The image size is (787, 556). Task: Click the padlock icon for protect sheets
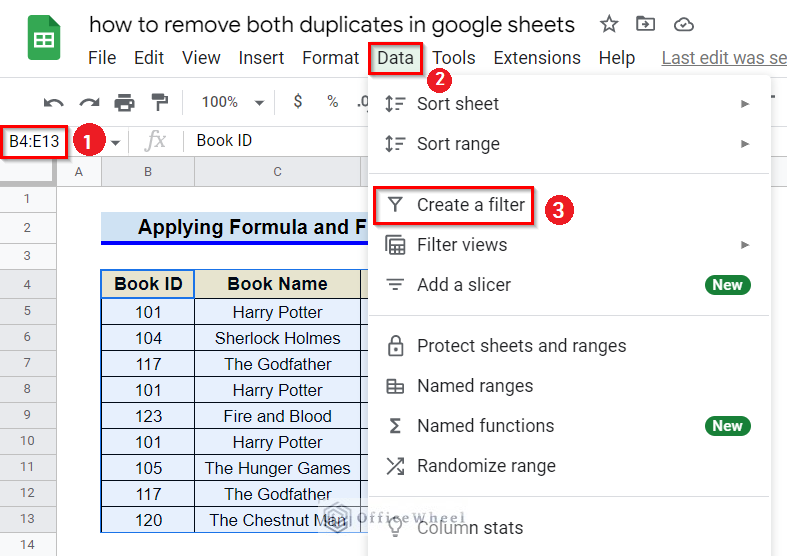tap(396, 346)
